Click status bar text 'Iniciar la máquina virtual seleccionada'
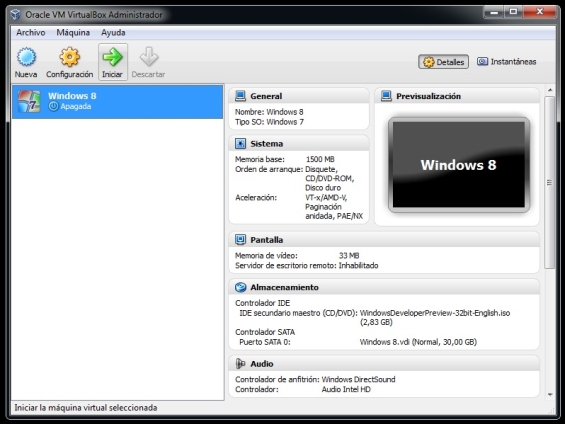Screen dimensions: 565x424 tap(86, 408)
